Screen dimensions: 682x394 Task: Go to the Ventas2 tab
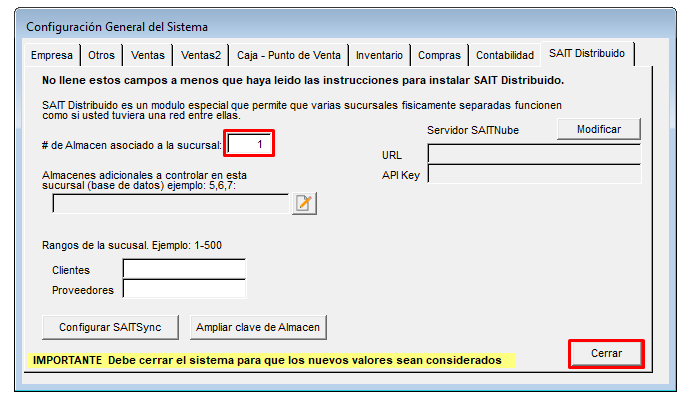(x=201, y=55)
